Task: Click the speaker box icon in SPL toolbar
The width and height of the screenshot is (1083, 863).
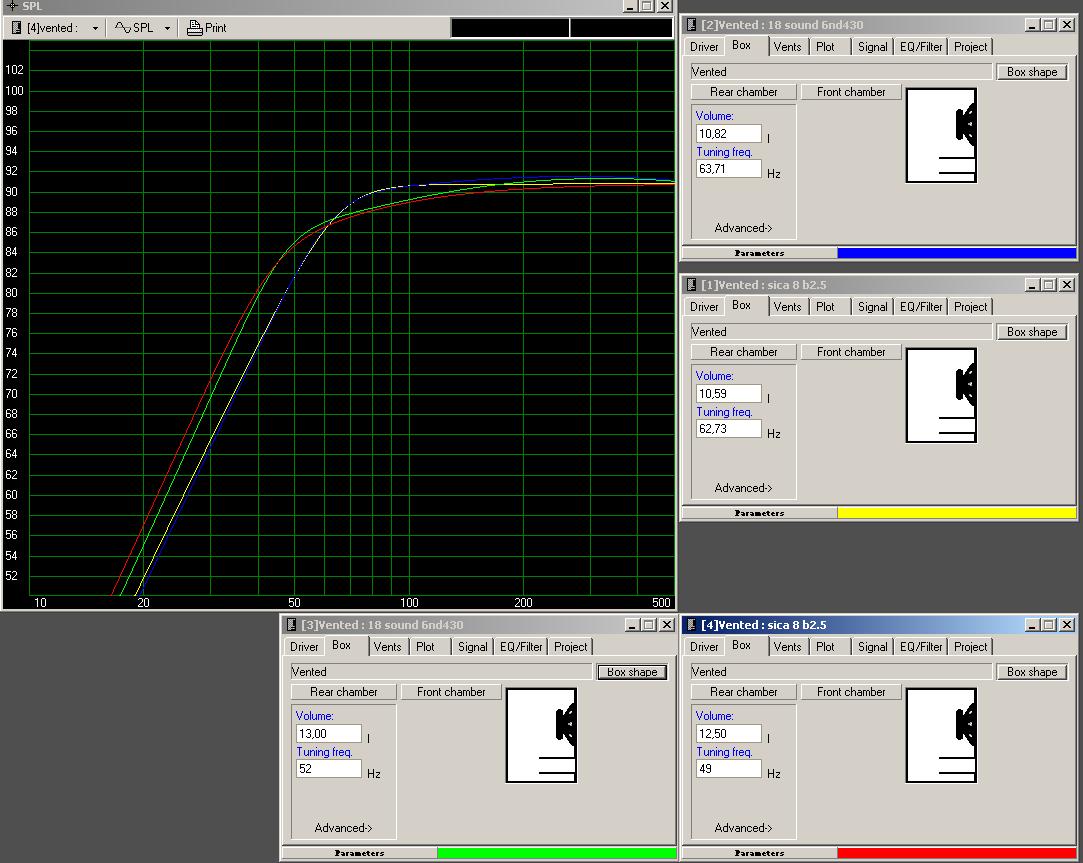Action: click(x=17, y=28)
